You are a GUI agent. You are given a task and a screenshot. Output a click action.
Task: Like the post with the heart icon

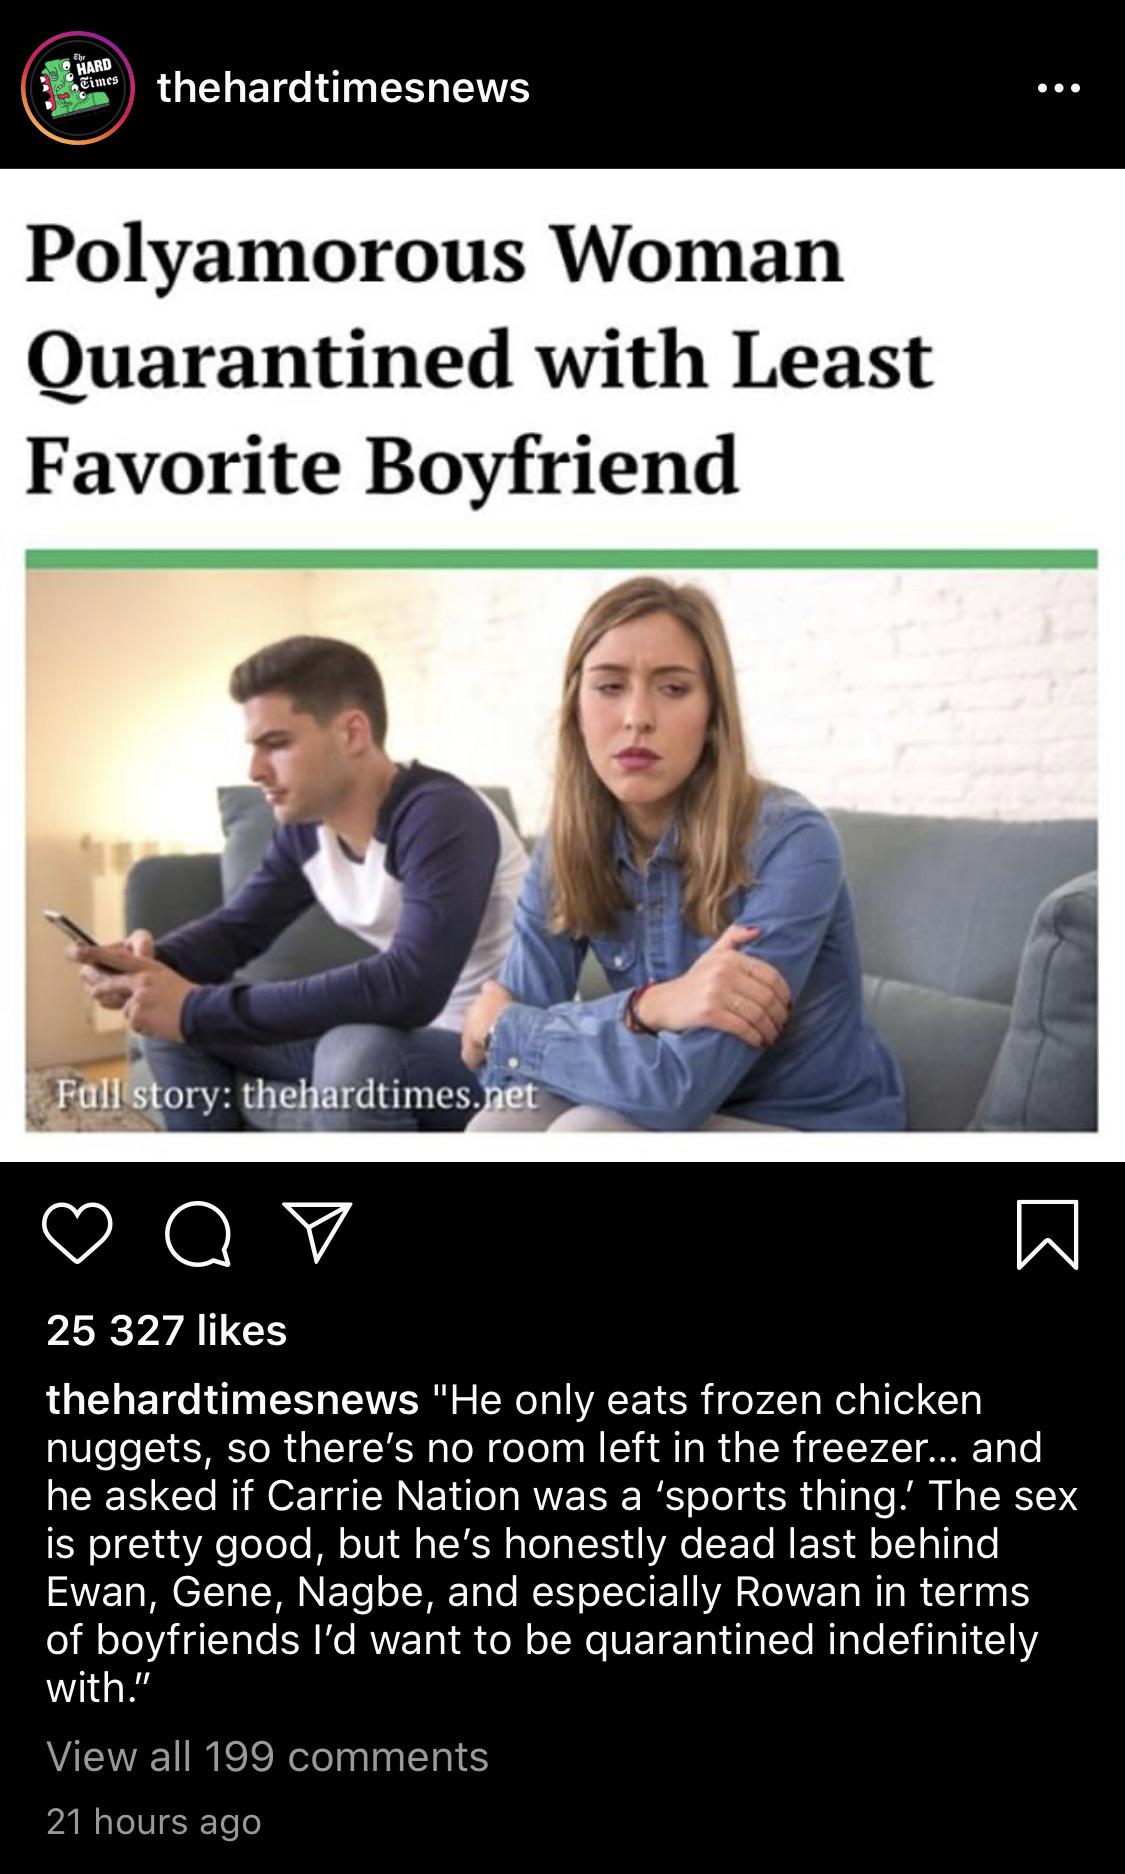[78, 1235]
